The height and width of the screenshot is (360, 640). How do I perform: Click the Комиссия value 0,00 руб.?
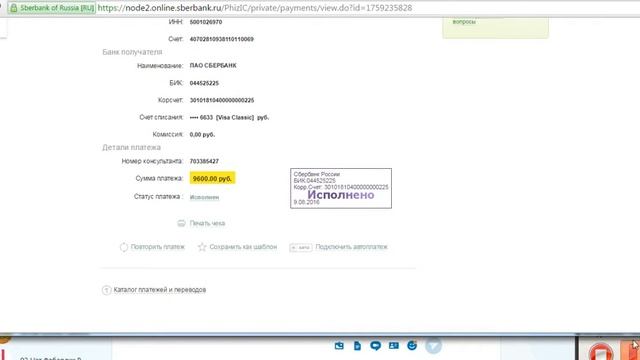[x=202, y=134]
